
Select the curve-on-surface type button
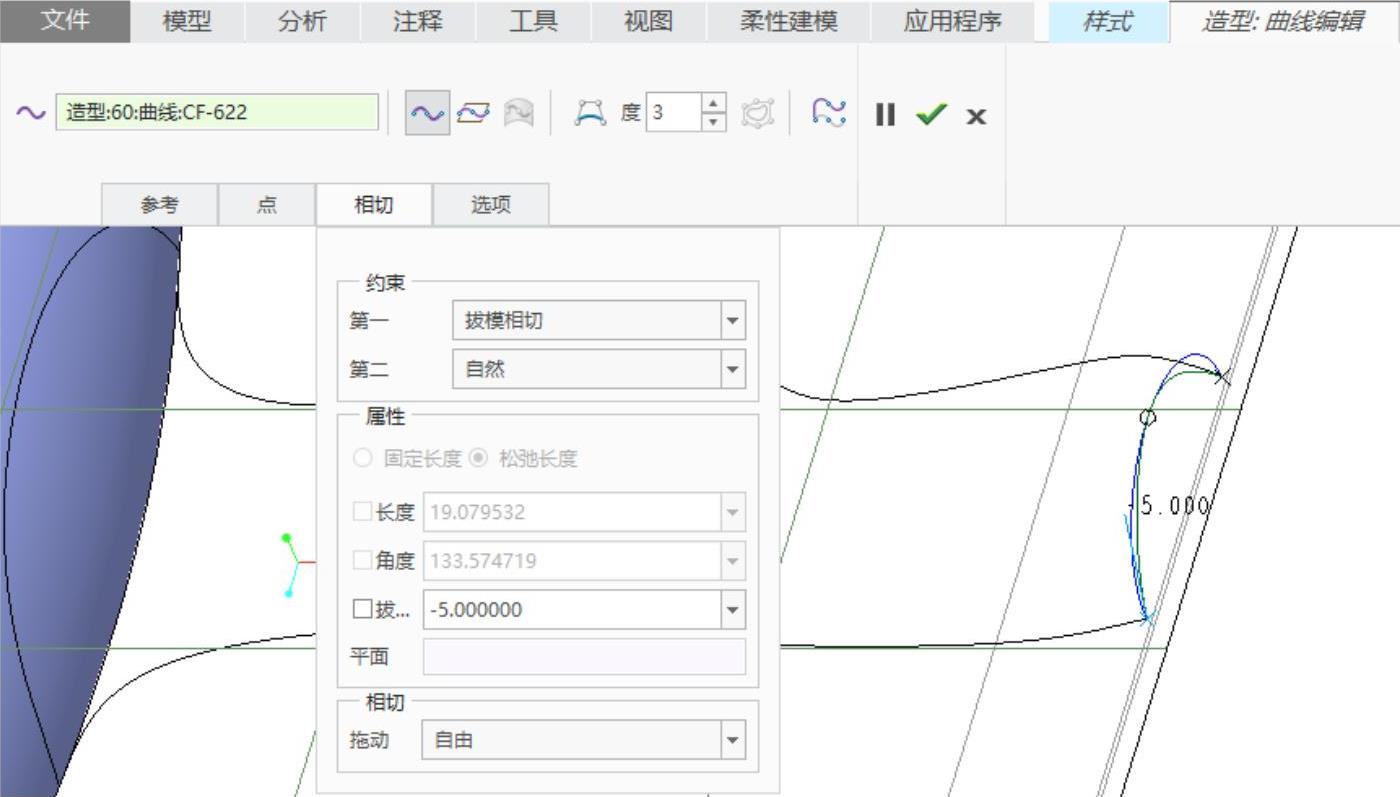pyautogui.click(x=518, y=113)
